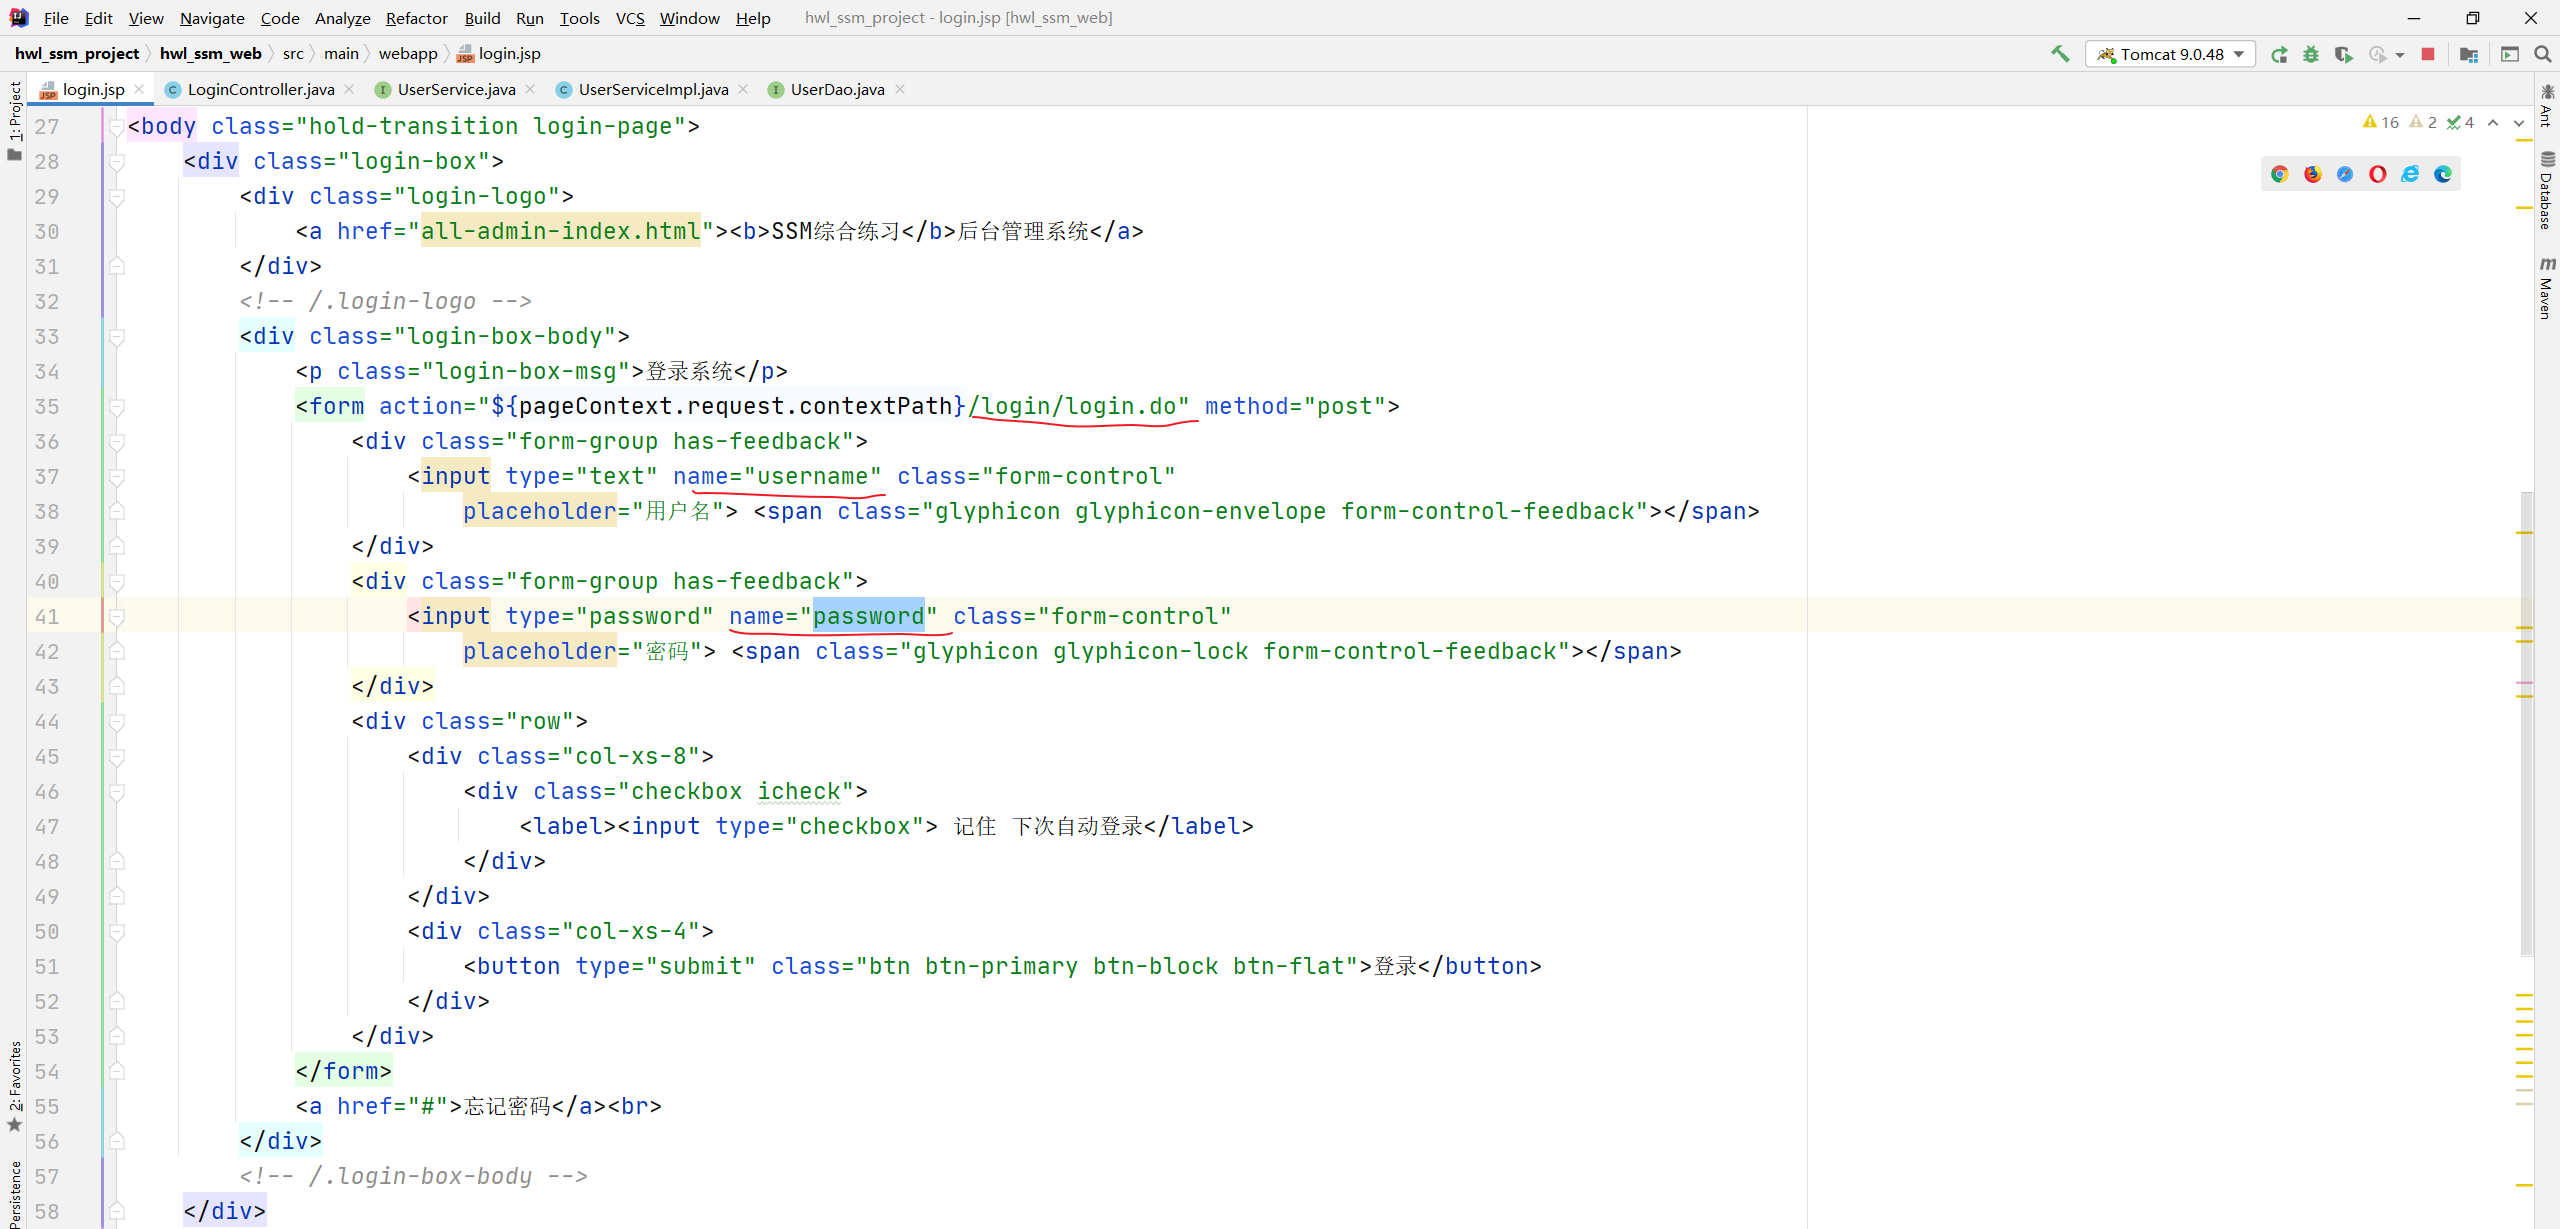Click line number 41 in gutter

pyautogui.click(x=46, y=616)
